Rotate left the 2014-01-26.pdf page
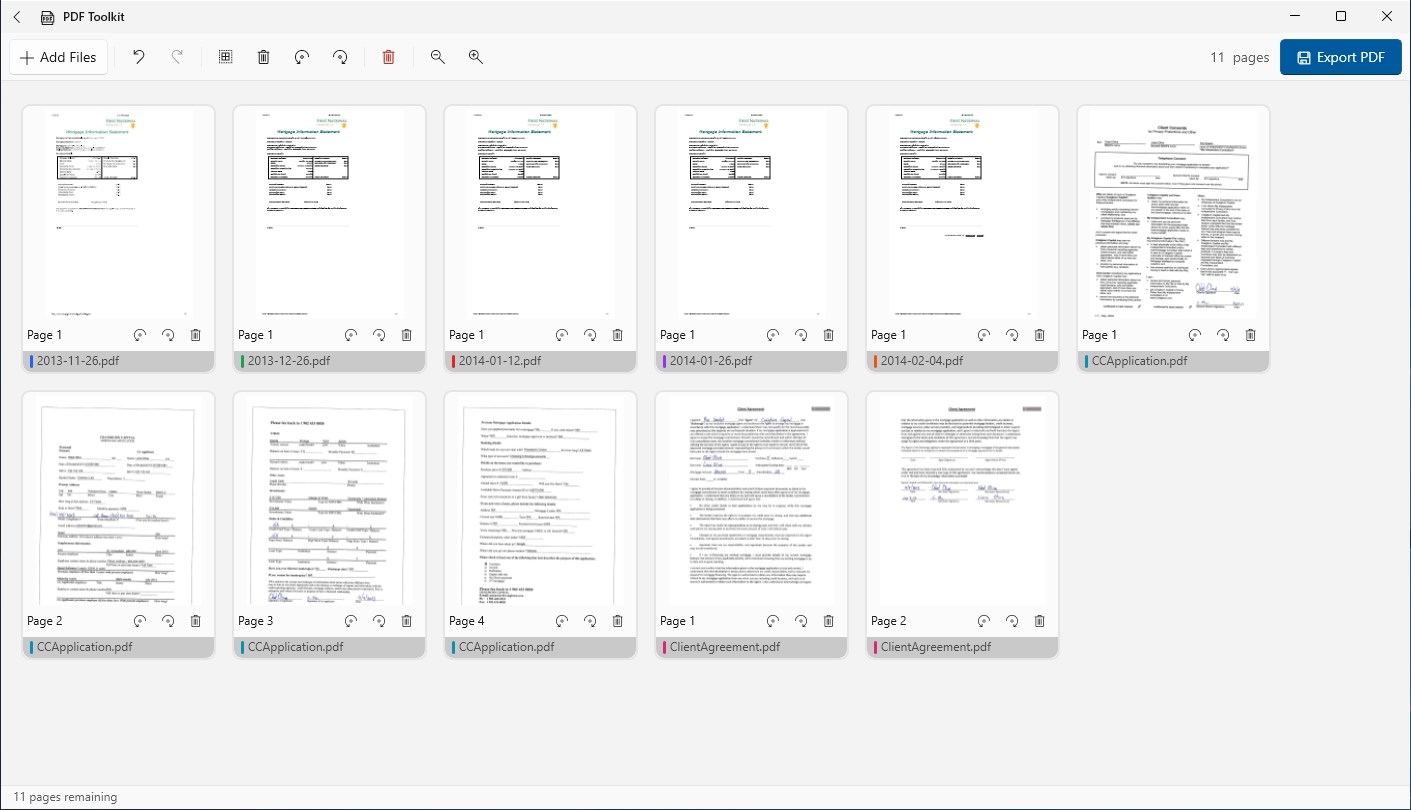The width and height of the screenshot is (1411, 810). [773, 335]
